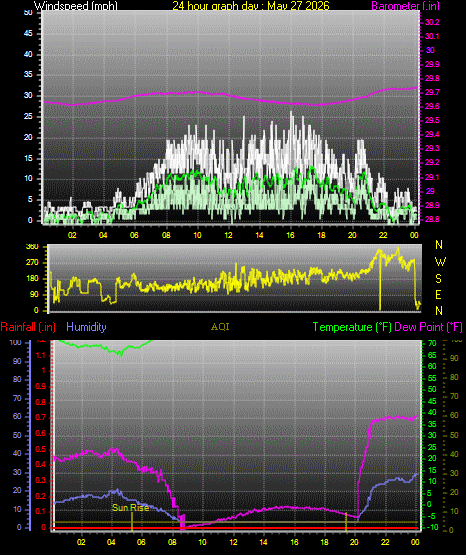Viewport: 466px width, 555px height.
Task: Click the Sun Rise marker label
Action: click(x=130, y=508)
